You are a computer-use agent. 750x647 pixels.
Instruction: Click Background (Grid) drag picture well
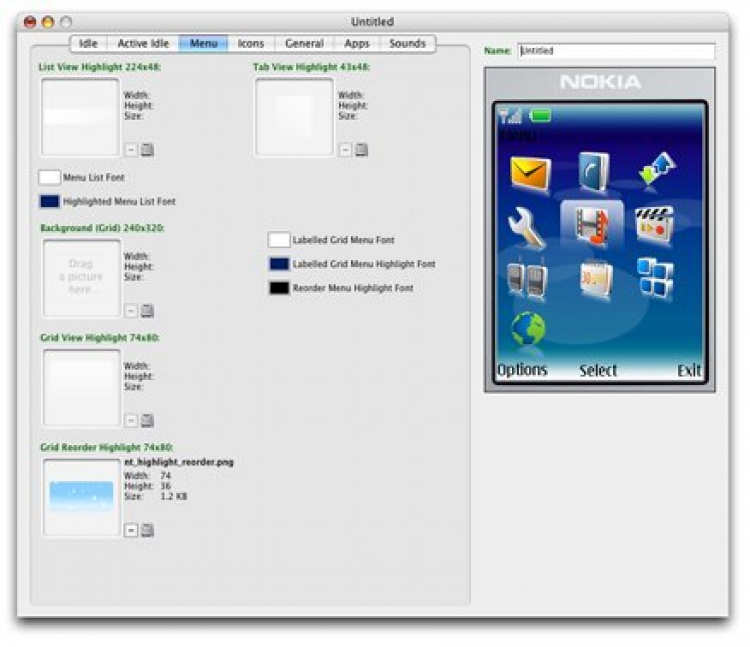coord(82,278)
